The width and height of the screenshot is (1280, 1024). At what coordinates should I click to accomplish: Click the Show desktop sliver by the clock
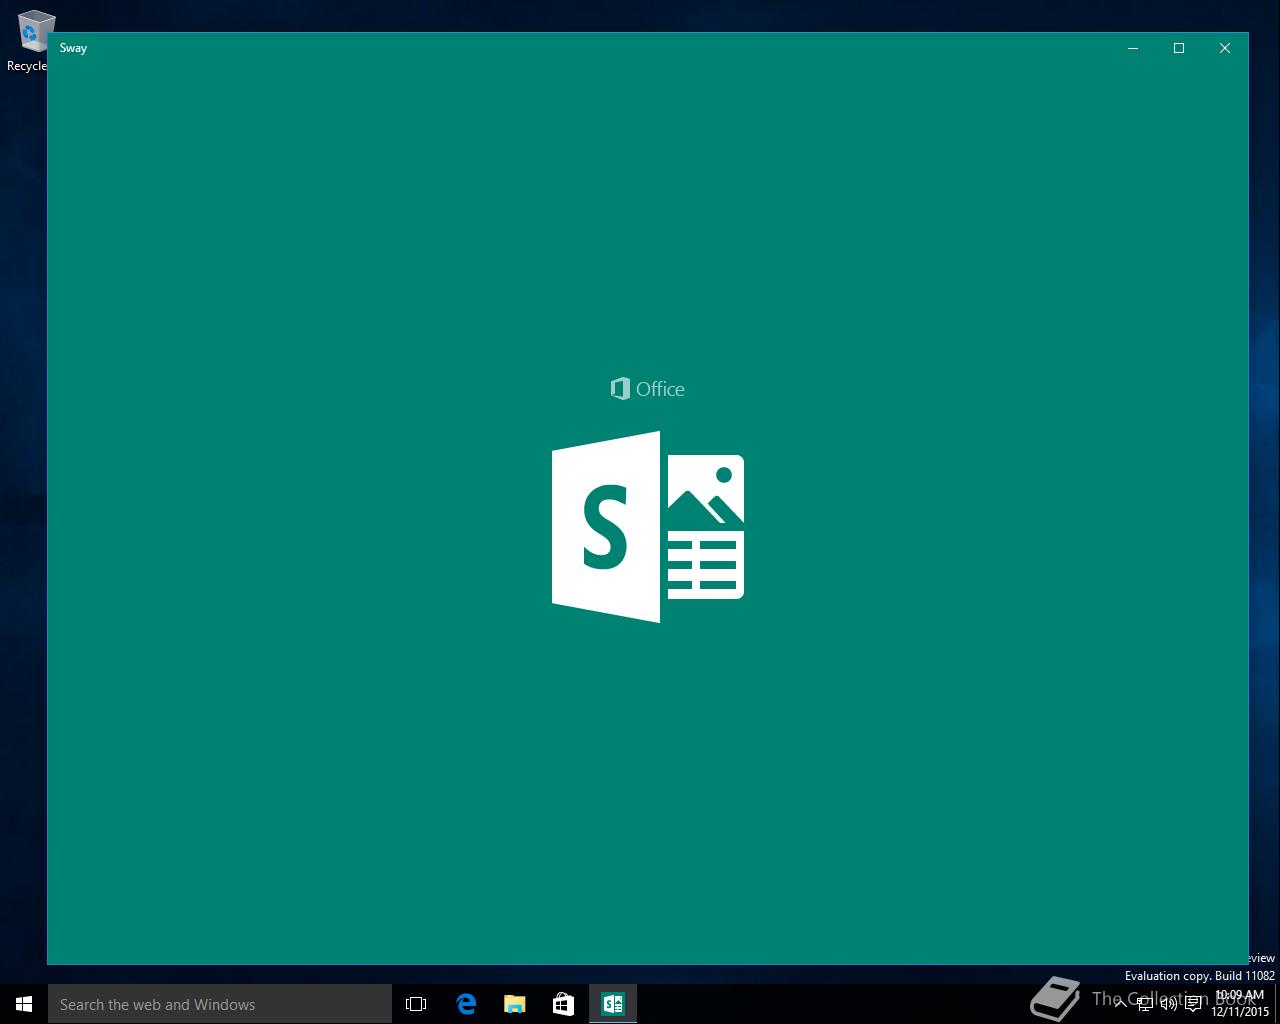(1277, 1004)
